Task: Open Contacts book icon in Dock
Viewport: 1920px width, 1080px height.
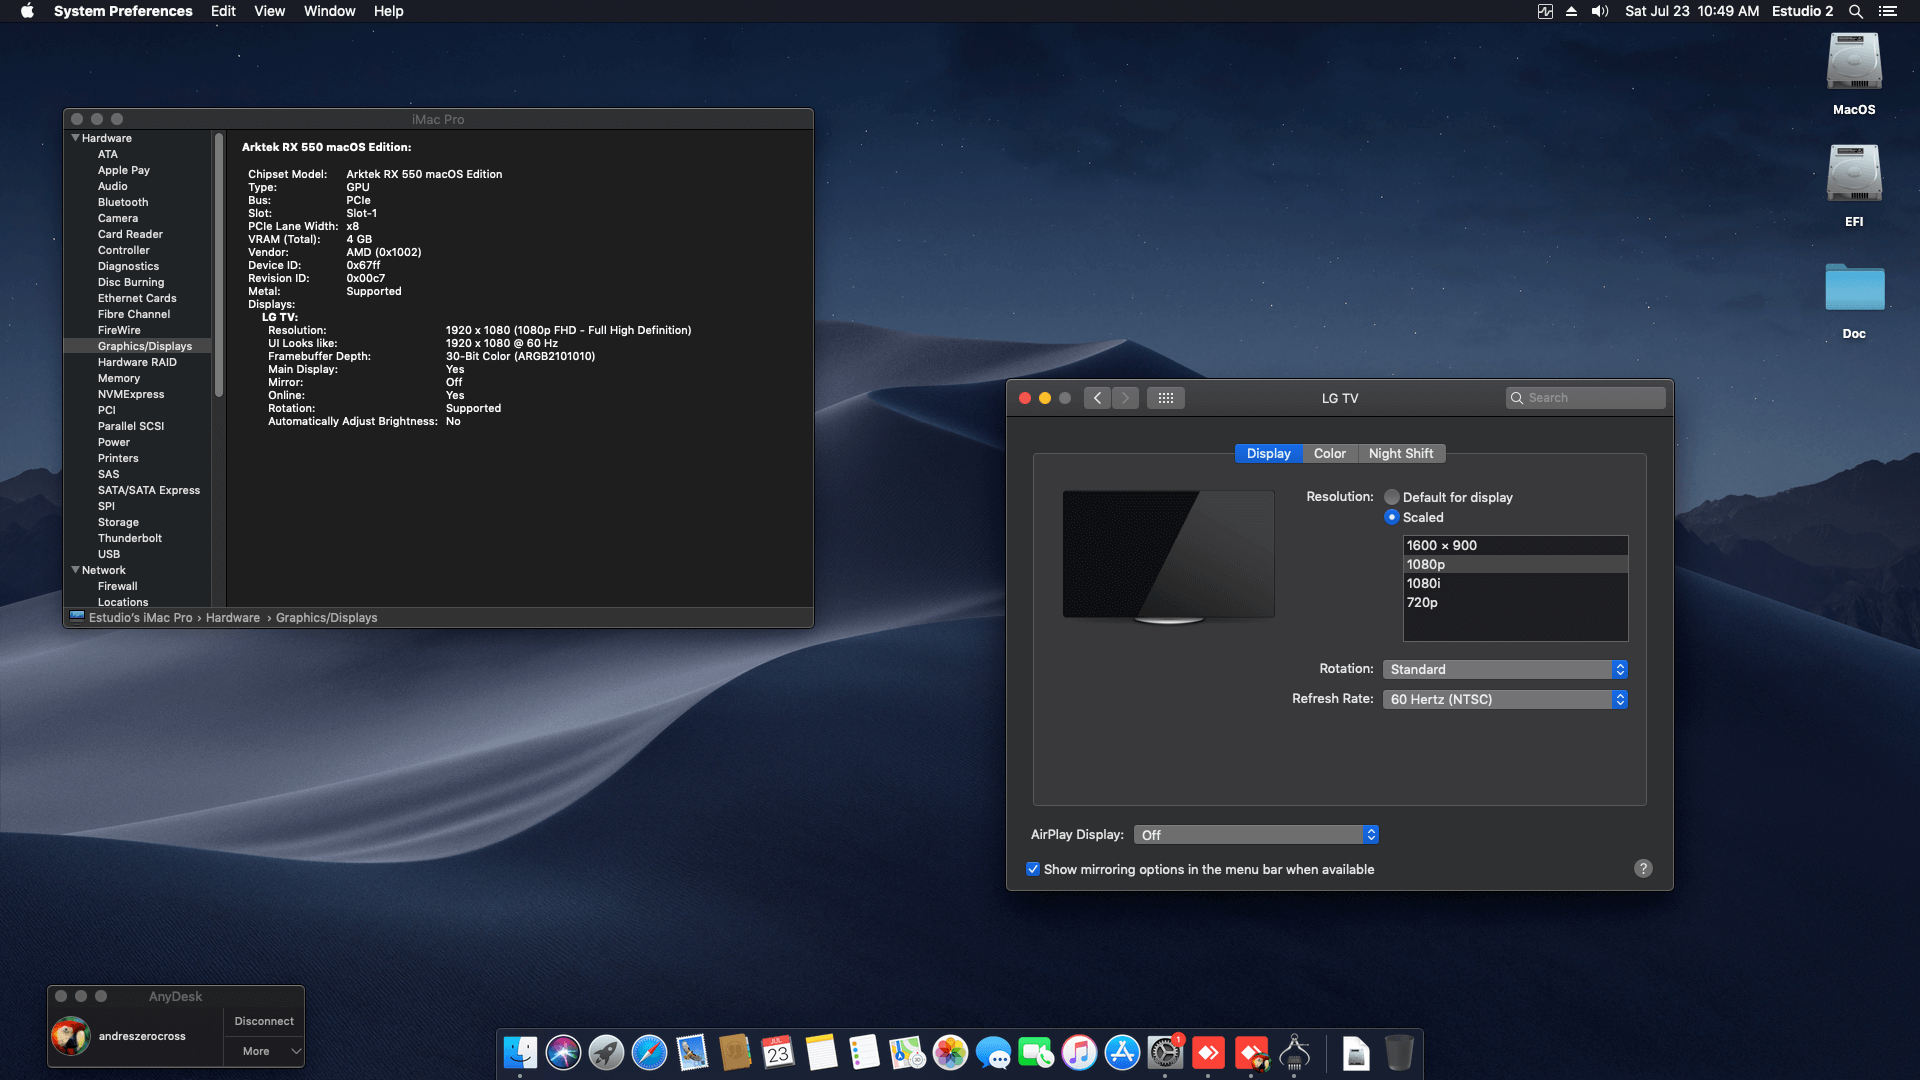Action: [735, 1053]
